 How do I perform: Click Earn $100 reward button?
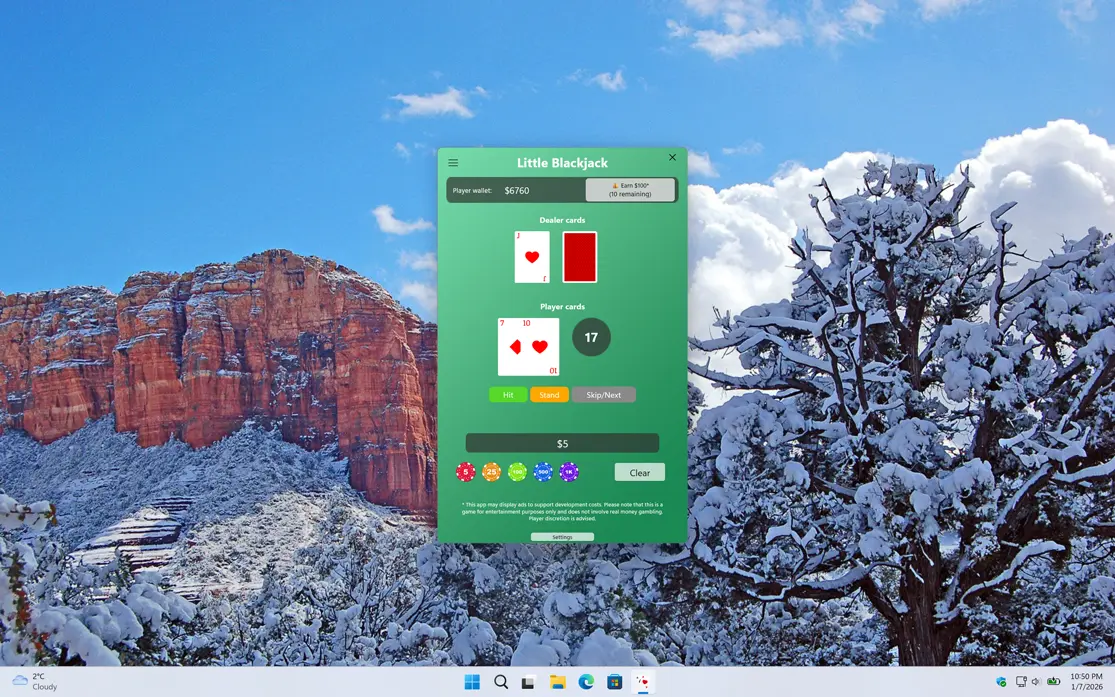(x=629, y=190)
